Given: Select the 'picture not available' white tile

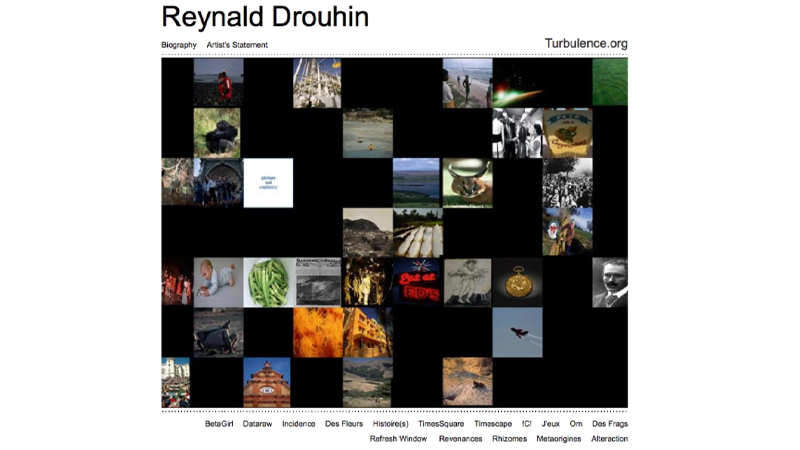Looking at the screenshot, I should pos(268,183).
